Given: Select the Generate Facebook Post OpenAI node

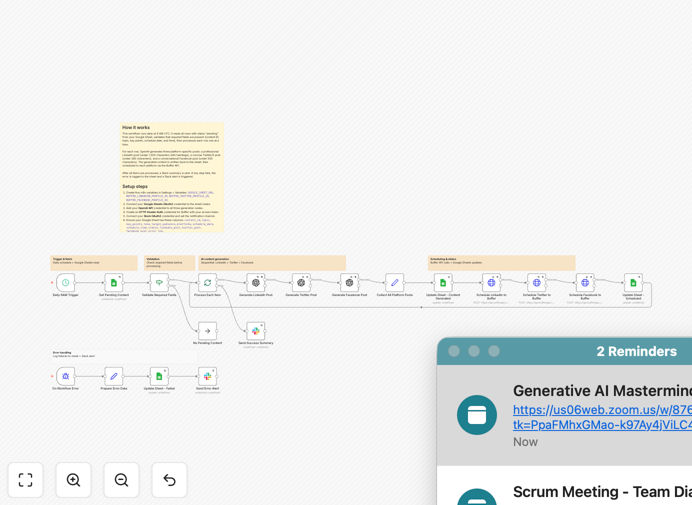Looking at the screenshot, I should (350, 283).
